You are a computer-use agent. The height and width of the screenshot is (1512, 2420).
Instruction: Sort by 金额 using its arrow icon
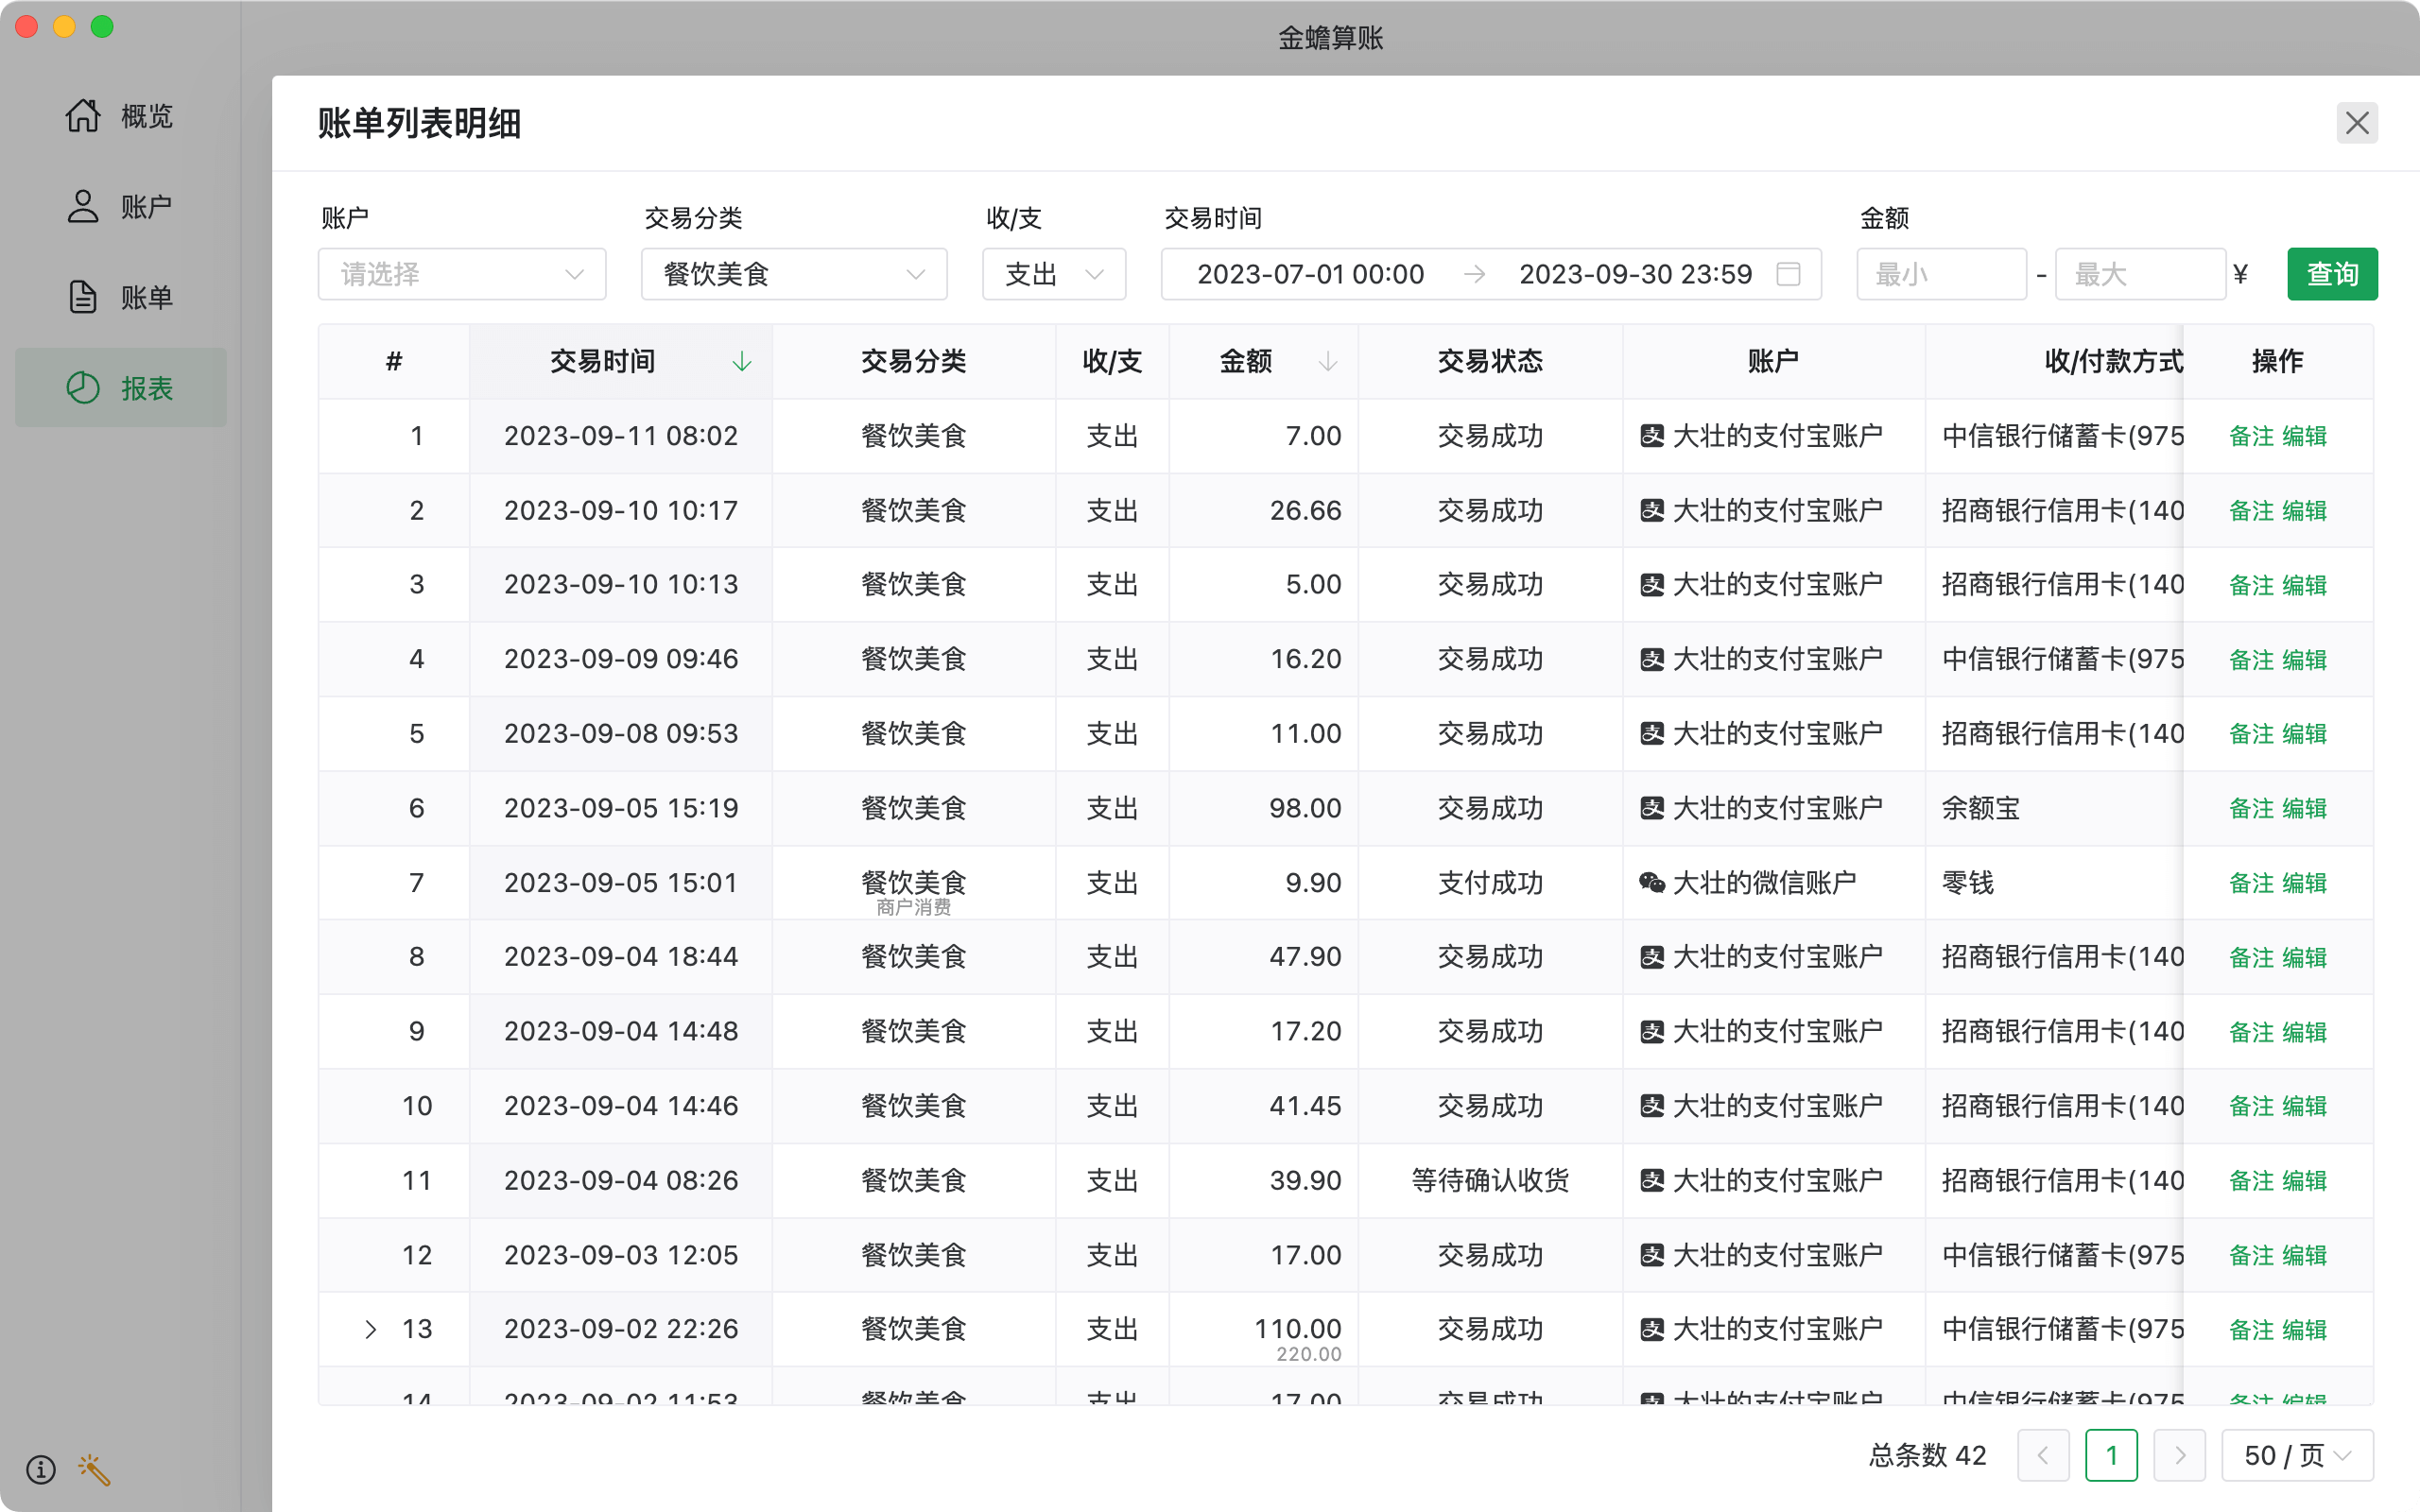pos(1327,362)
